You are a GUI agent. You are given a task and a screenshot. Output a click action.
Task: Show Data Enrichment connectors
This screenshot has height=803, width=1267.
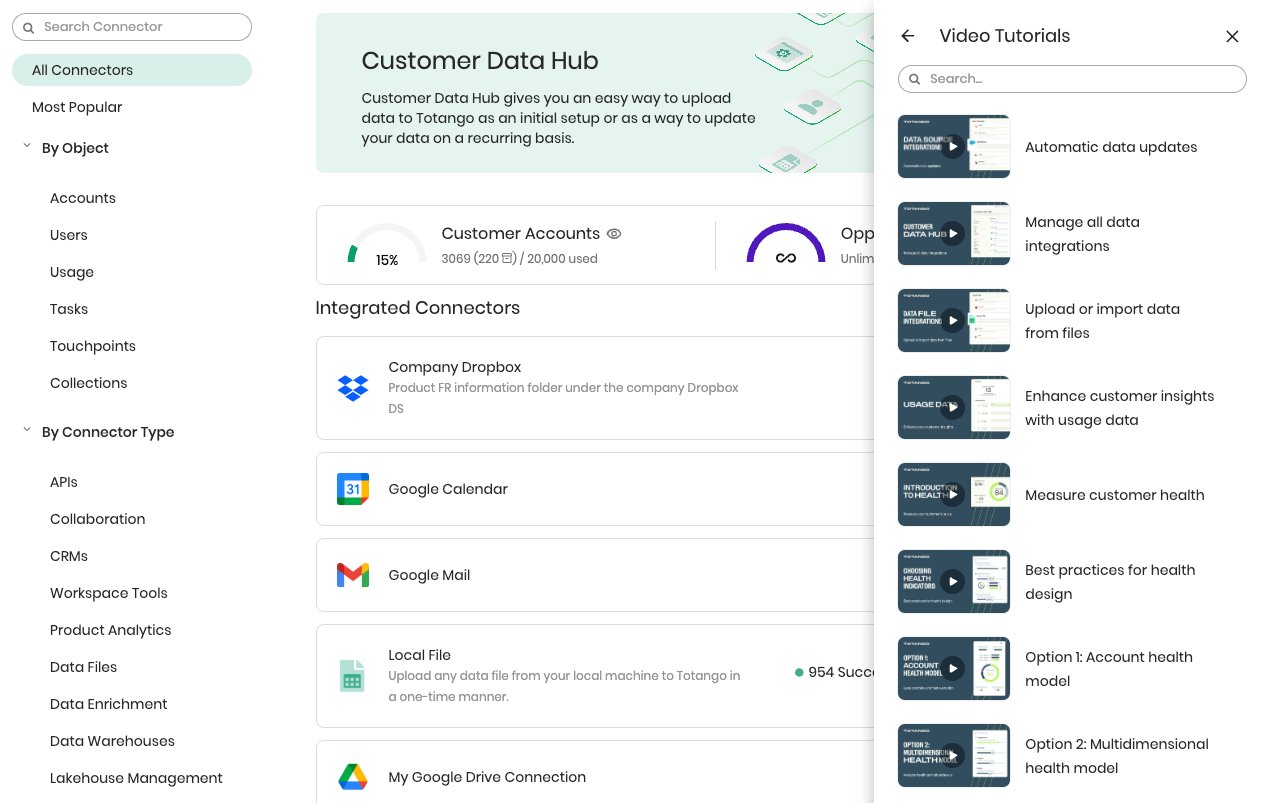click(109, 704)
